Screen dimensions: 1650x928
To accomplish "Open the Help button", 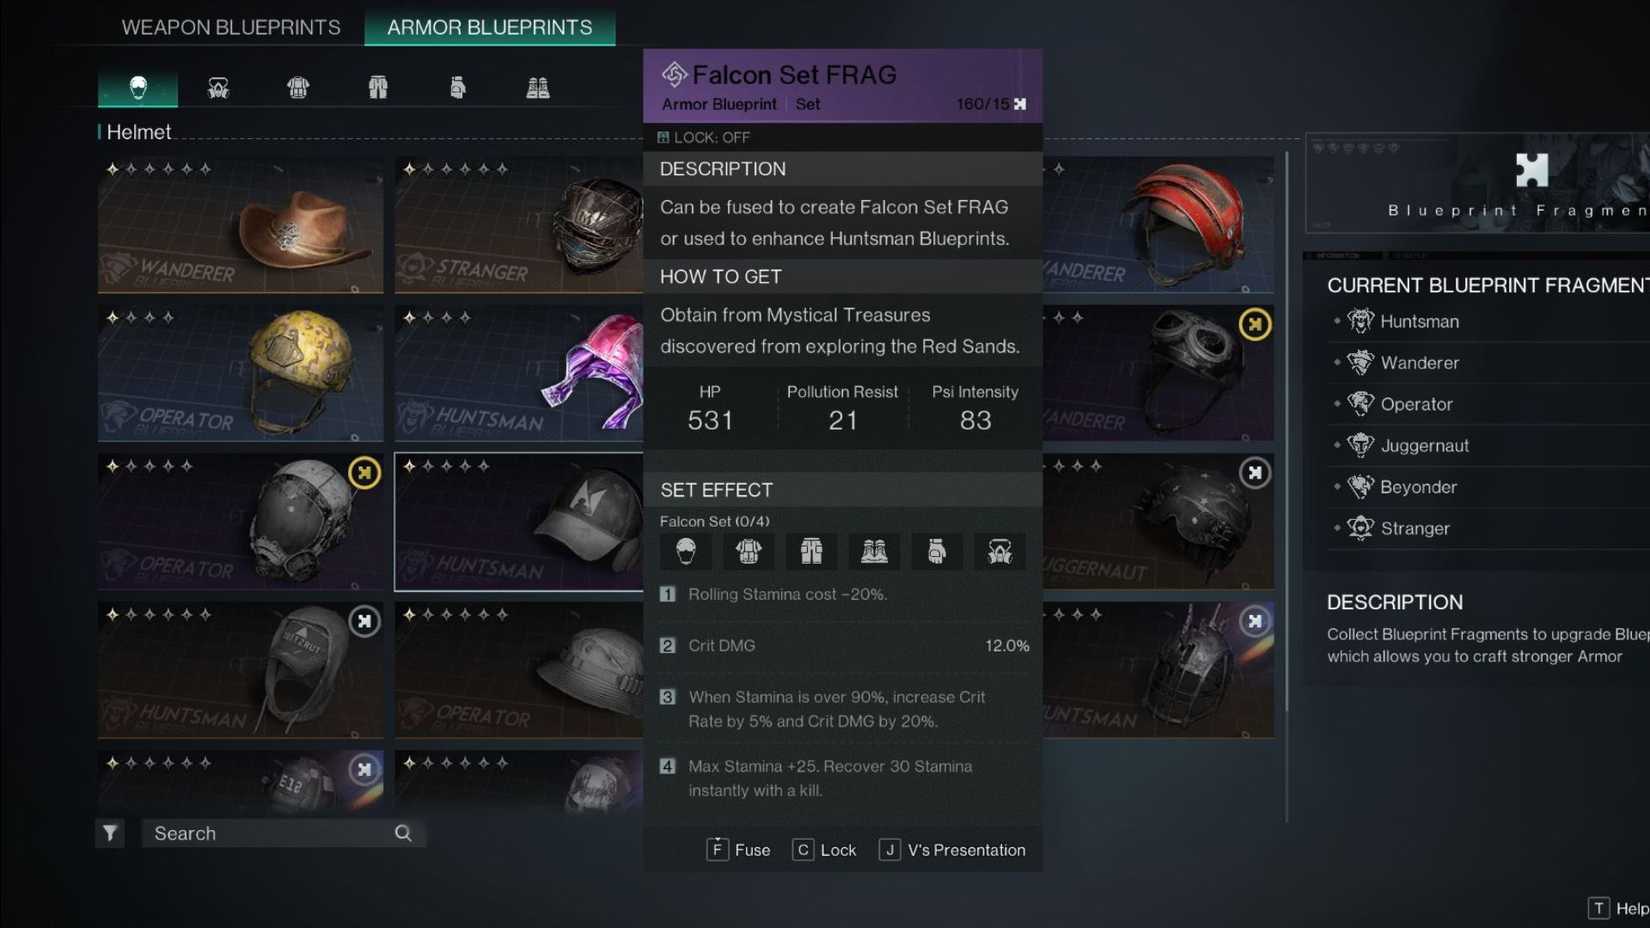I will click(1619, 908).
